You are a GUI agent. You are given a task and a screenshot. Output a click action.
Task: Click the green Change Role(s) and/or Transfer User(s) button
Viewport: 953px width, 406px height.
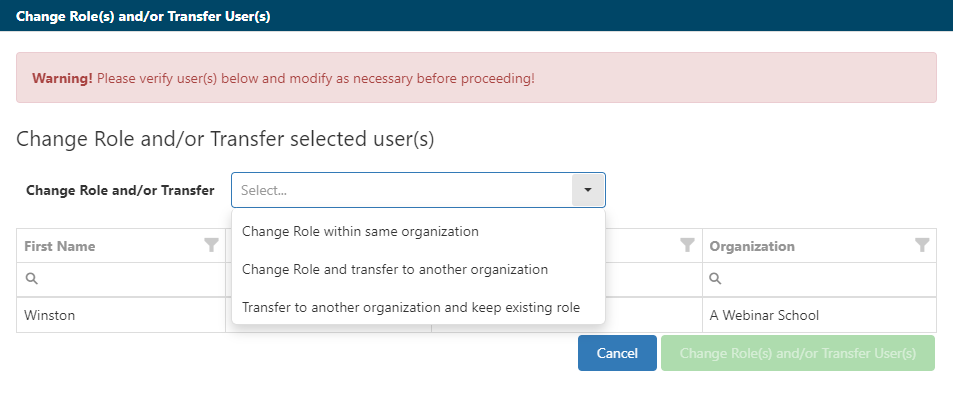click(x=797, y=353)
